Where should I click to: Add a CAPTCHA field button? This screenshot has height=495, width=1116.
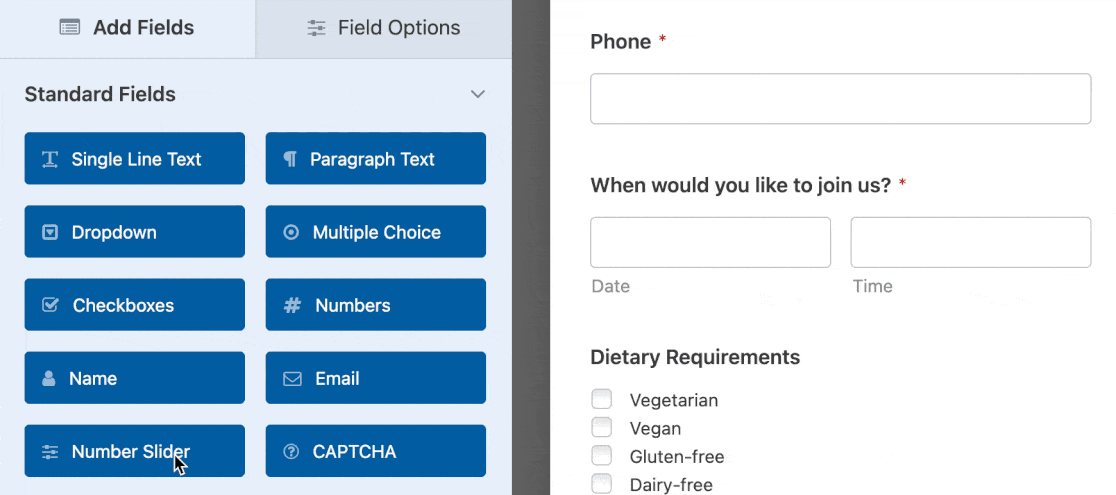pos(375,451)
